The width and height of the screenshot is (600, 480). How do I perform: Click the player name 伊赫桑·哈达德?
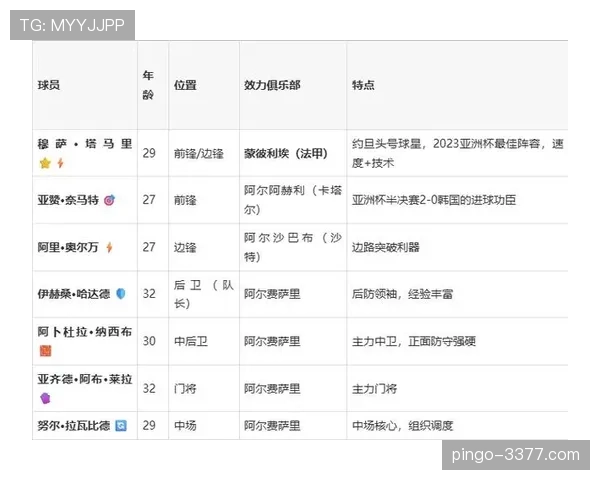coord(74,294)
